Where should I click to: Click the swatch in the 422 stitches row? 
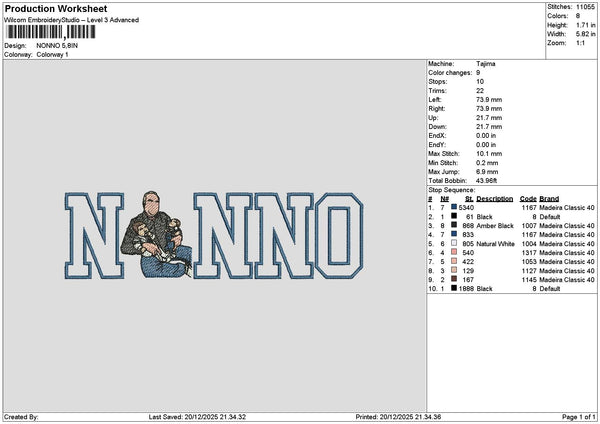pos(454,261)
